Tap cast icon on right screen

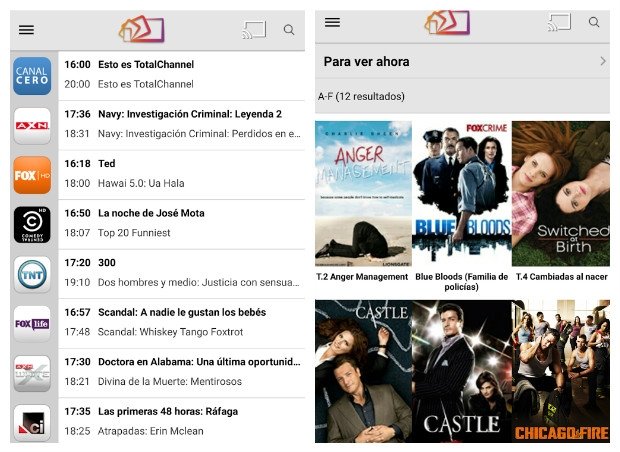(559, 22)
